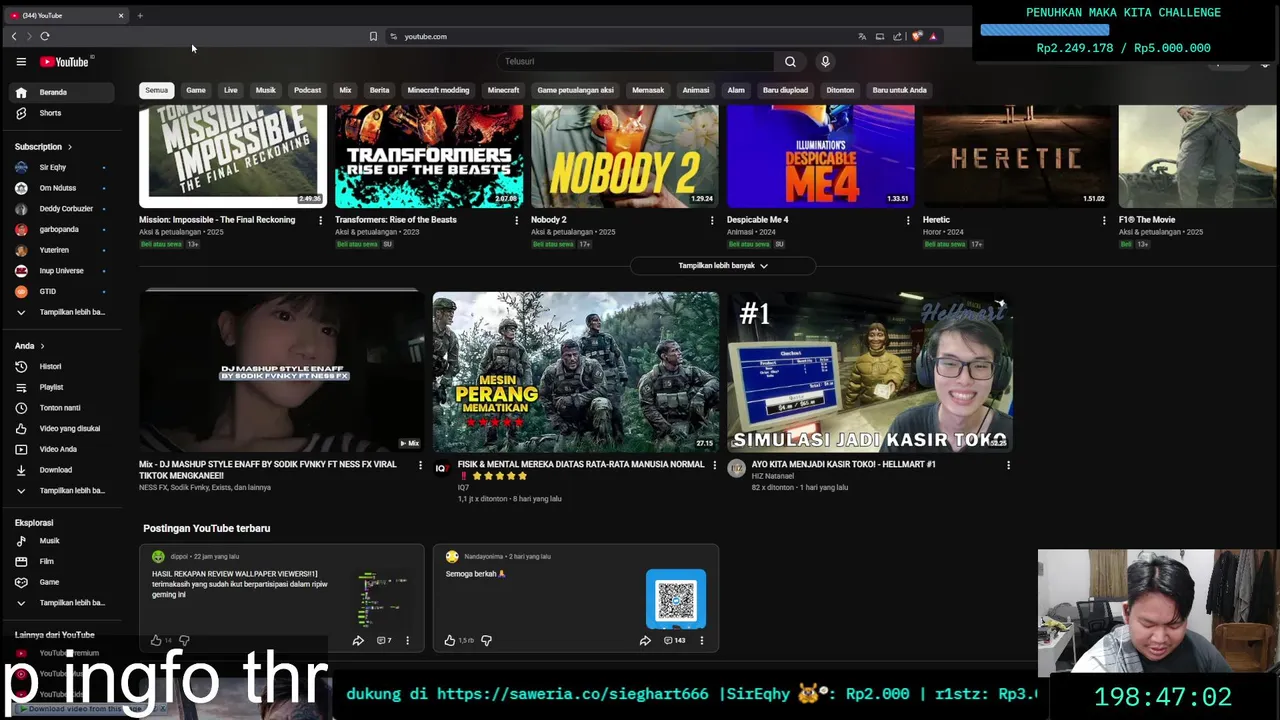The height and width of the screenshot is (720, 1280).
Task: Open HIZ Natanael channel name
Action: coord(772,476)
